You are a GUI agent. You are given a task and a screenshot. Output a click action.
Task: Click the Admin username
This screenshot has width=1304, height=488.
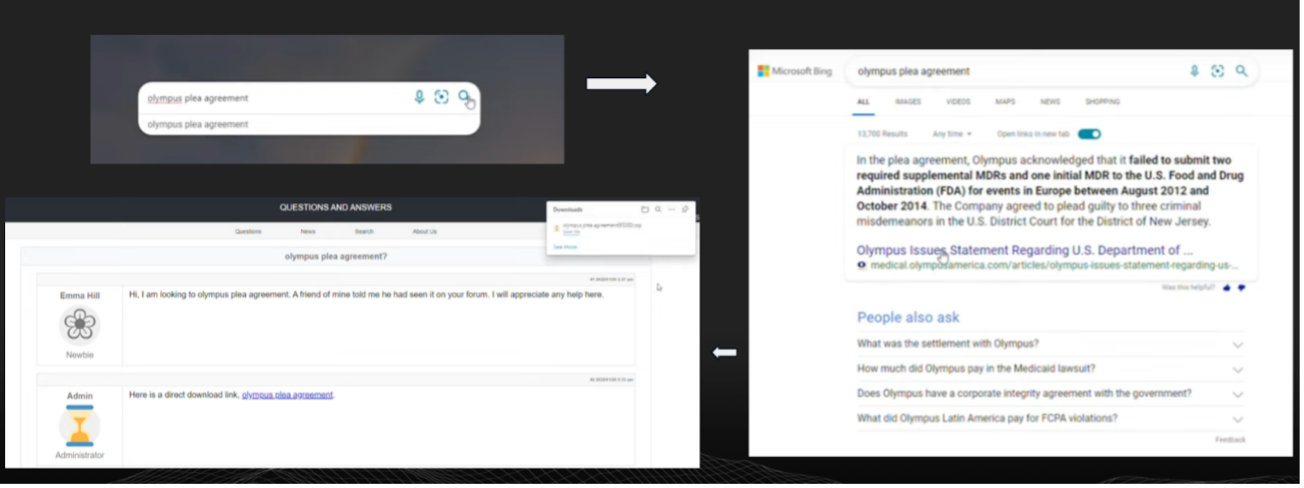(79, 396)
